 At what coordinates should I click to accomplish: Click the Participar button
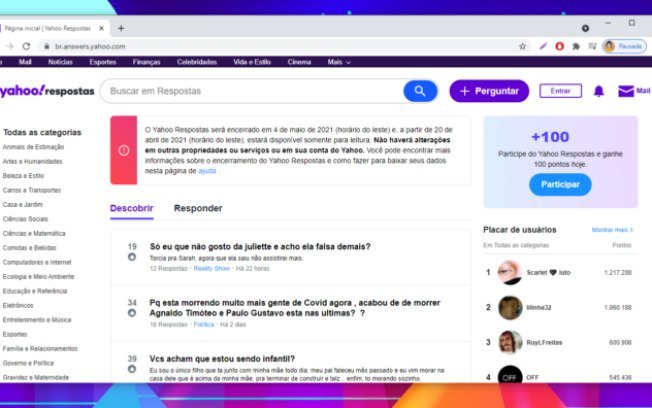click(560, 184)
